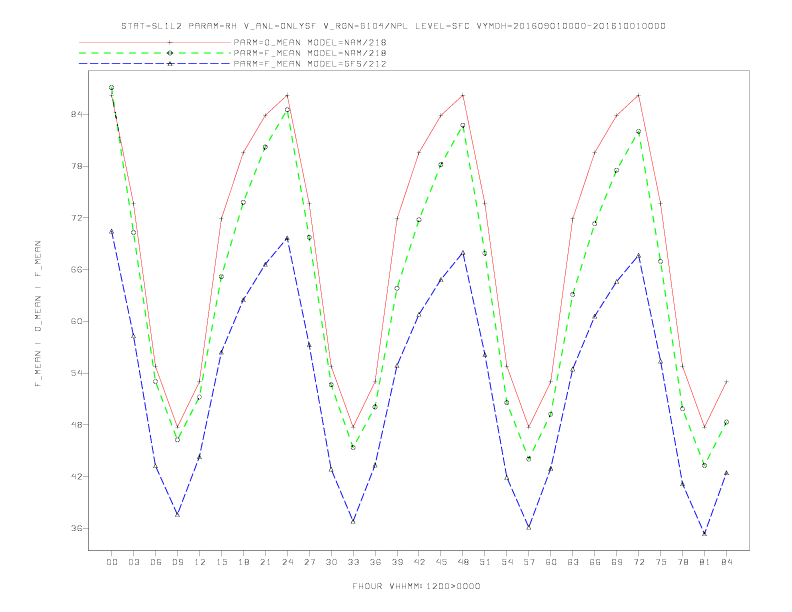Click x-axis forecast hour label 03
The width and height of the screenshot is (792, 612).
(133, 562)
